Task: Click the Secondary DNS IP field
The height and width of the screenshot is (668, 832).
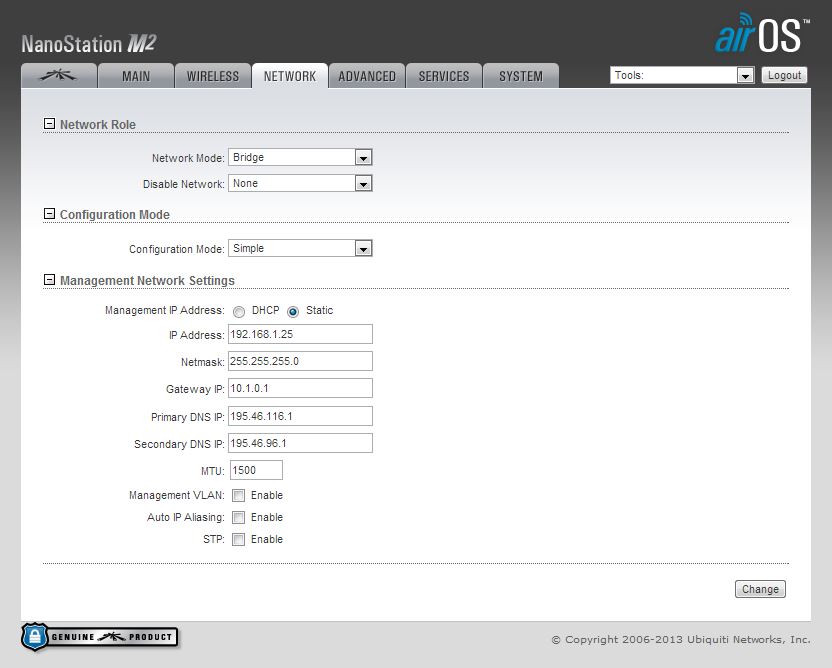Action: pos(300,444)
